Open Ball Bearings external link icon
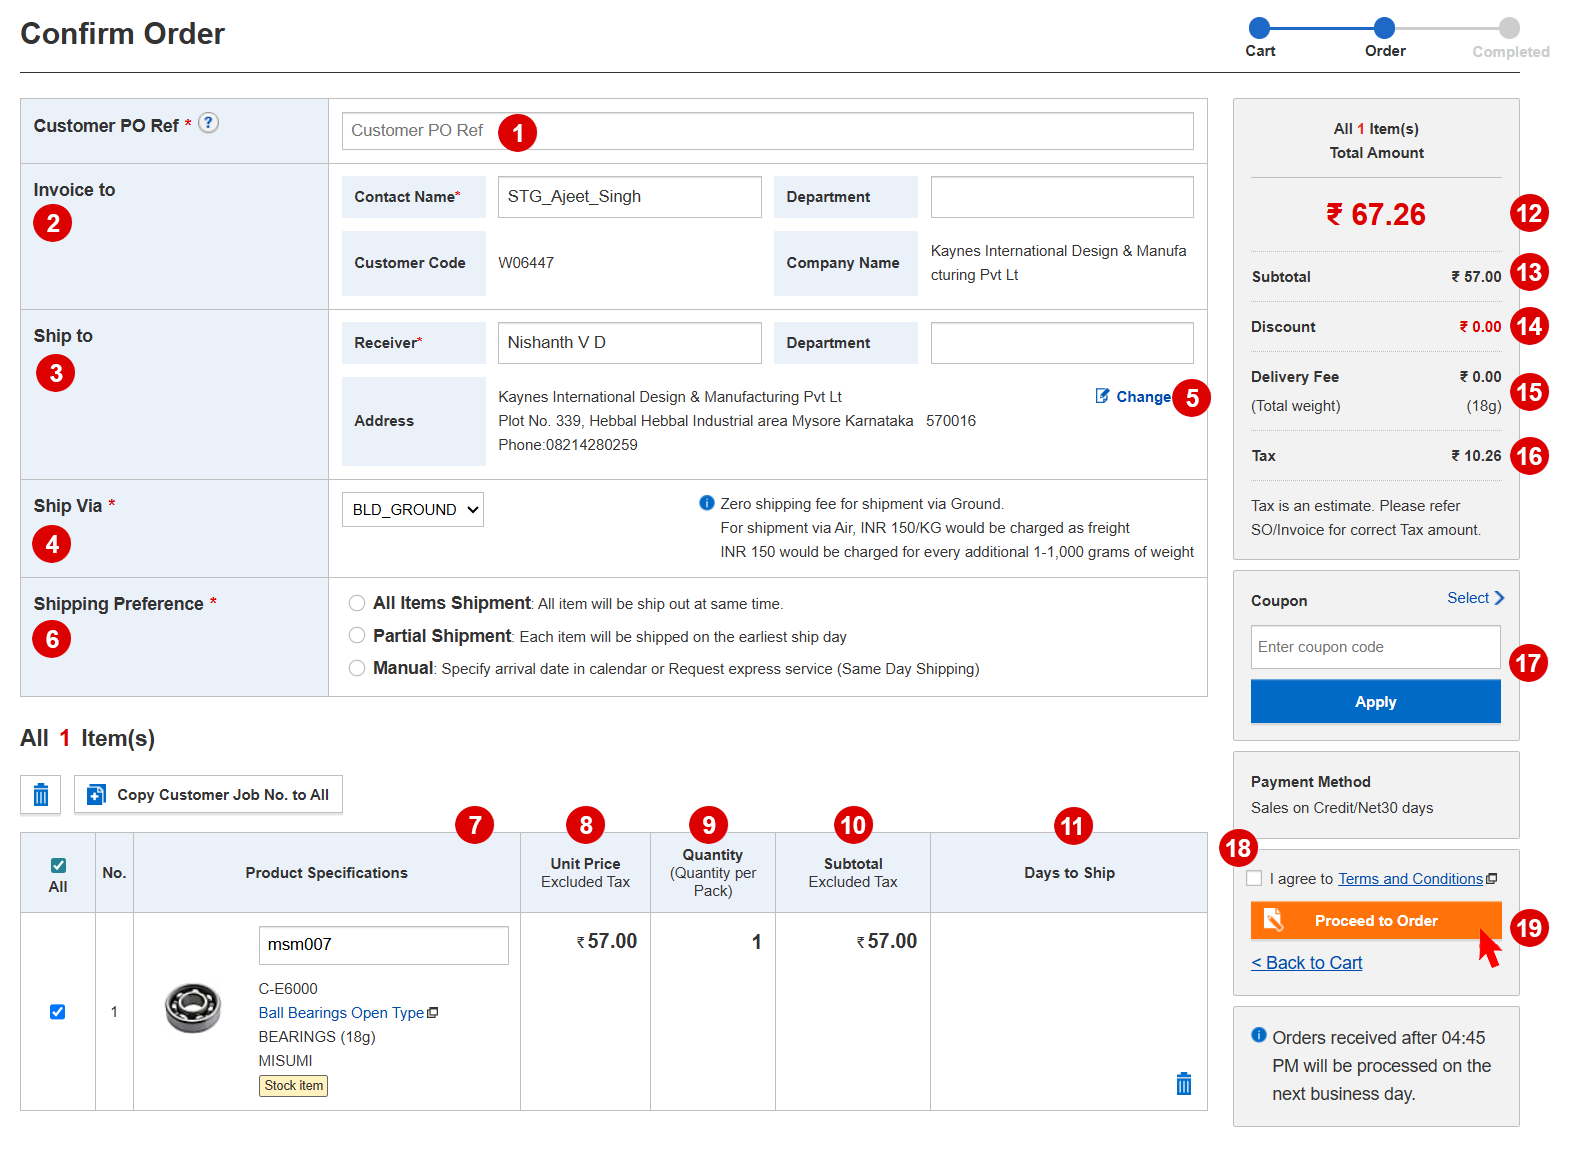1578x1152 pixels. coord(433,1013)
